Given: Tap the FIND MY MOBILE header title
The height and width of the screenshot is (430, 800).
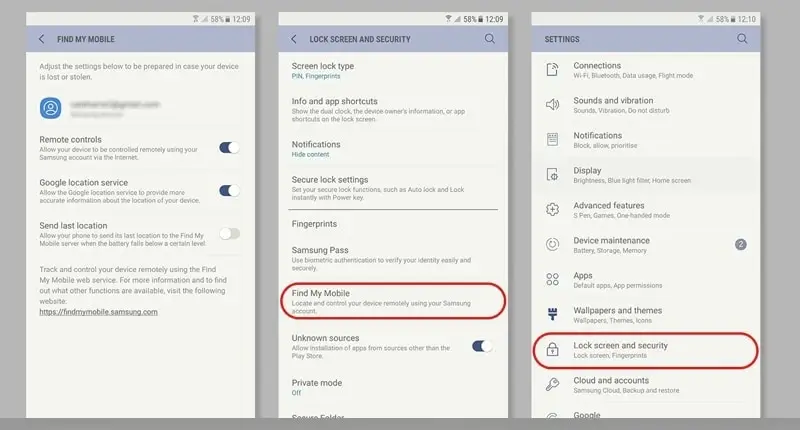Looking at the screenshot, I should tap(86, 39).
